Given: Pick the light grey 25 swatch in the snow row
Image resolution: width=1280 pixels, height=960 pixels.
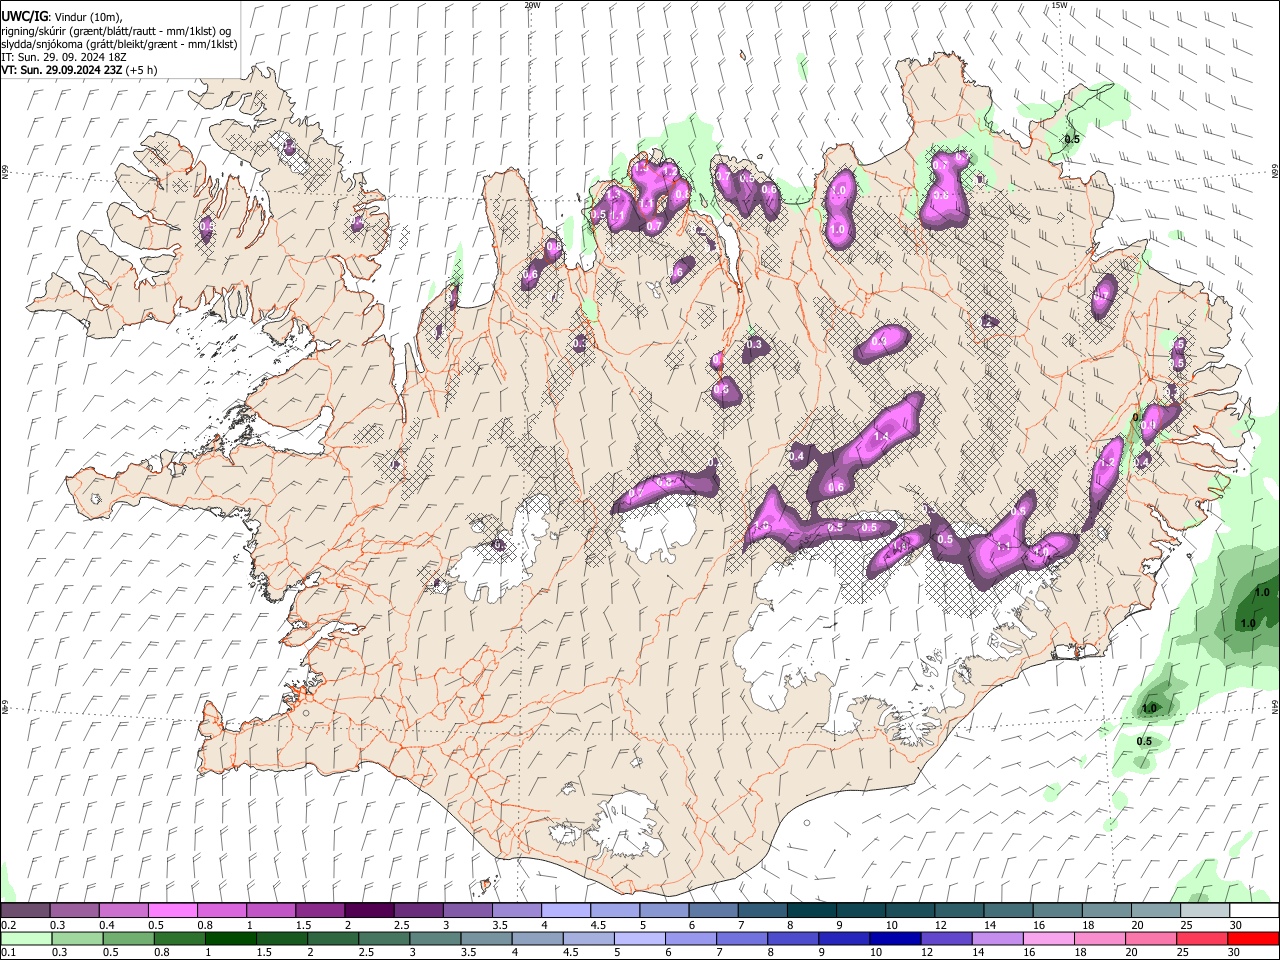Looking at the screenshot, I should point(1205,910).
